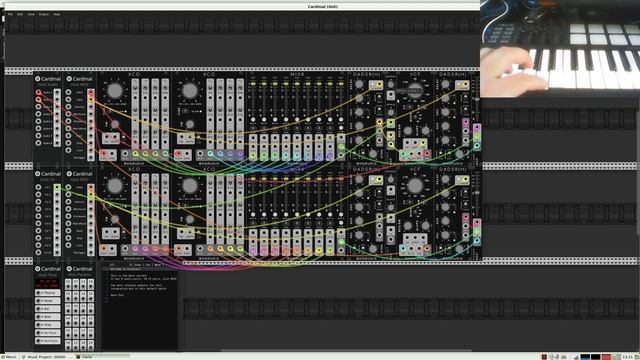Click green output jack on bottom Host CV
The height and width of the screenshot is (360, 640).
tap(57, 187)
